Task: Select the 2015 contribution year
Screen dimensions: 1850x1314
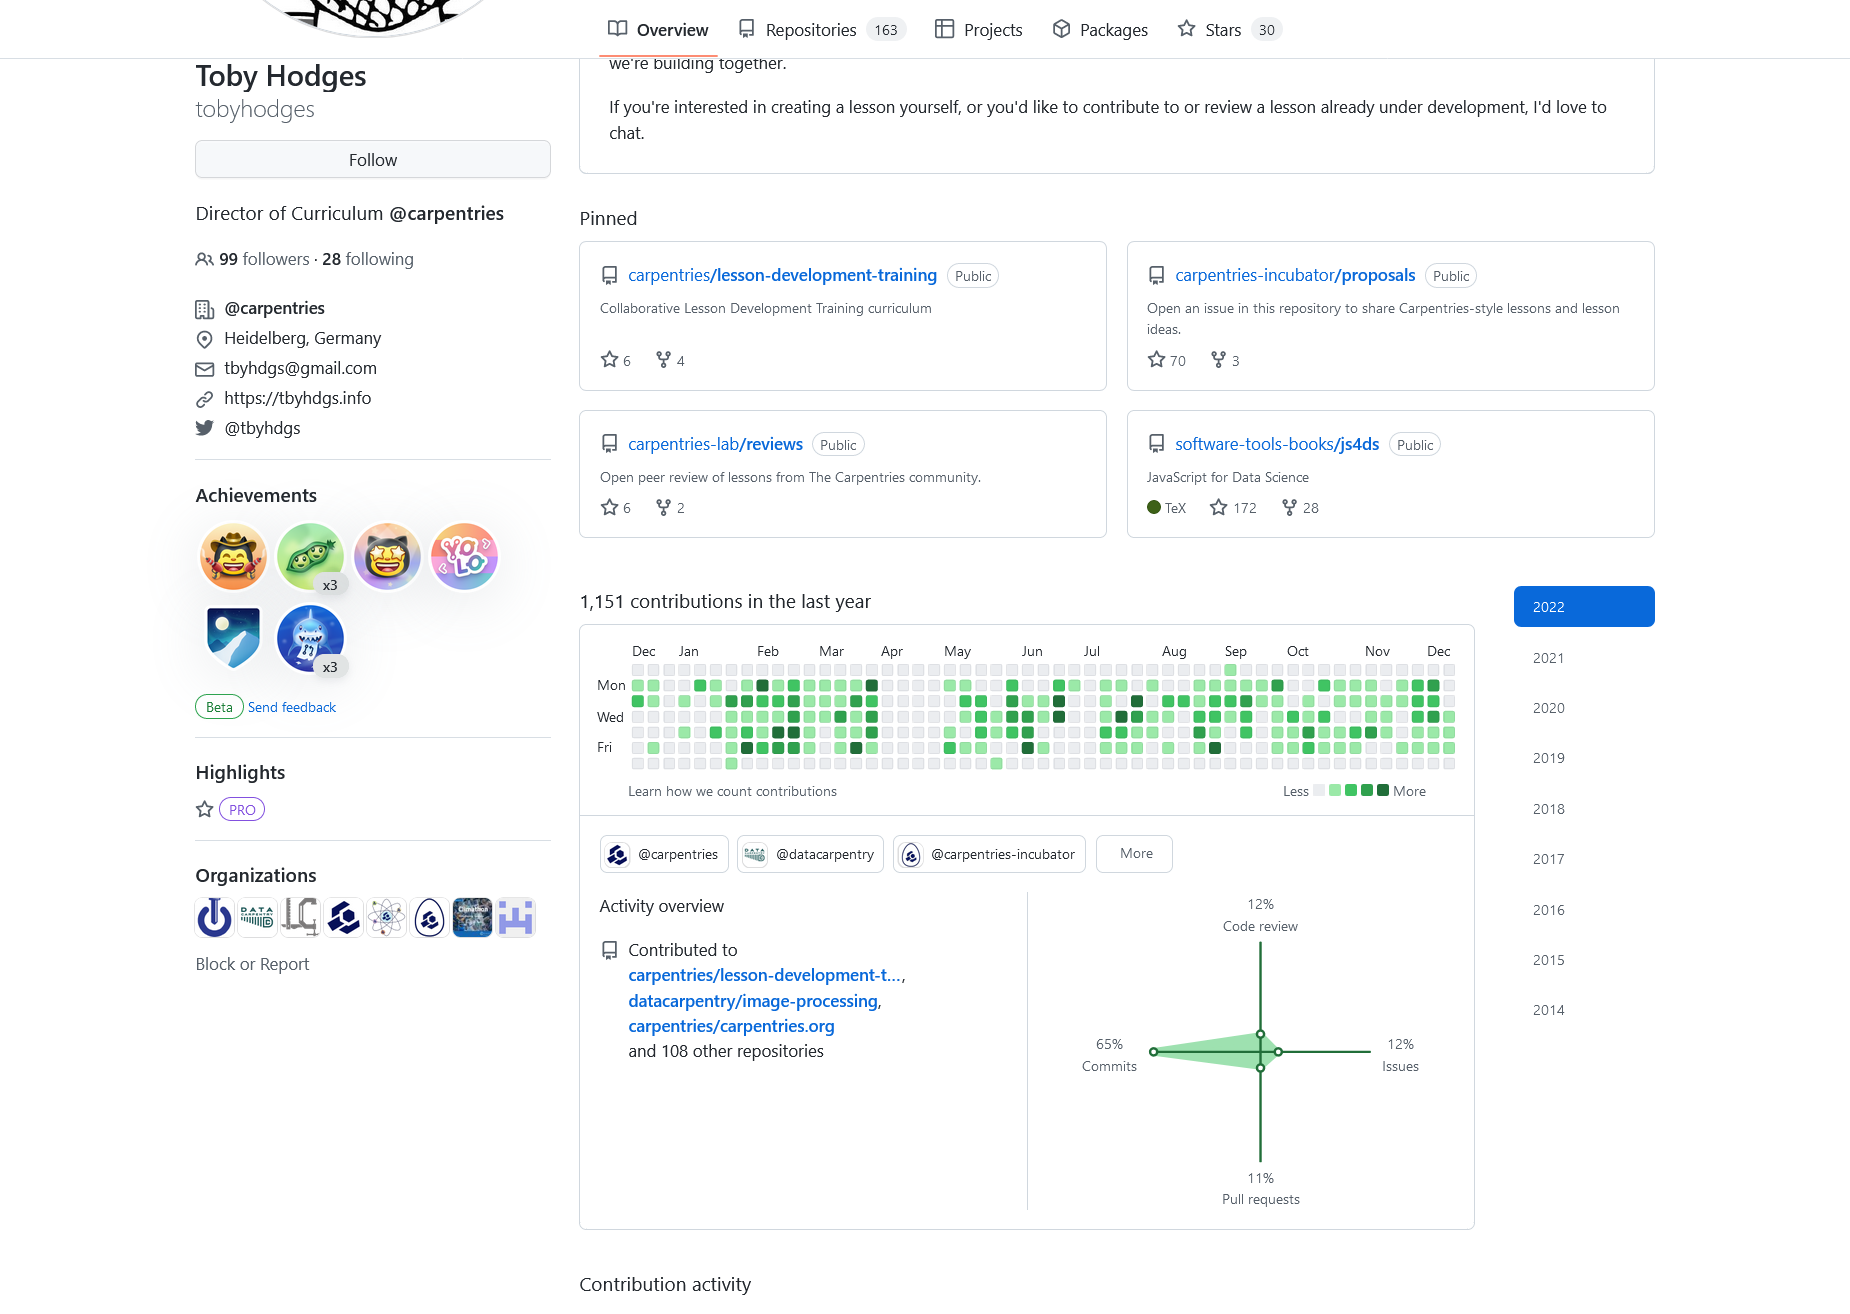Action: pyautogui.click(x=1584, y=960)
